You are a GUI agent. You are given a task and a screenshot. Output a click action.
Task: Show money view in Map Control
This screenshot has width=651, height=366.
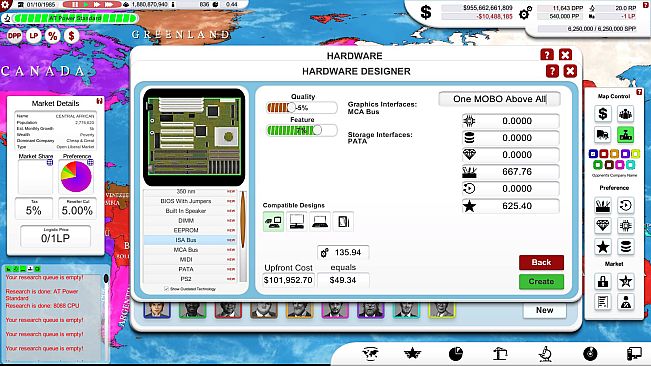pyautogui.click(x=602, y=113)
